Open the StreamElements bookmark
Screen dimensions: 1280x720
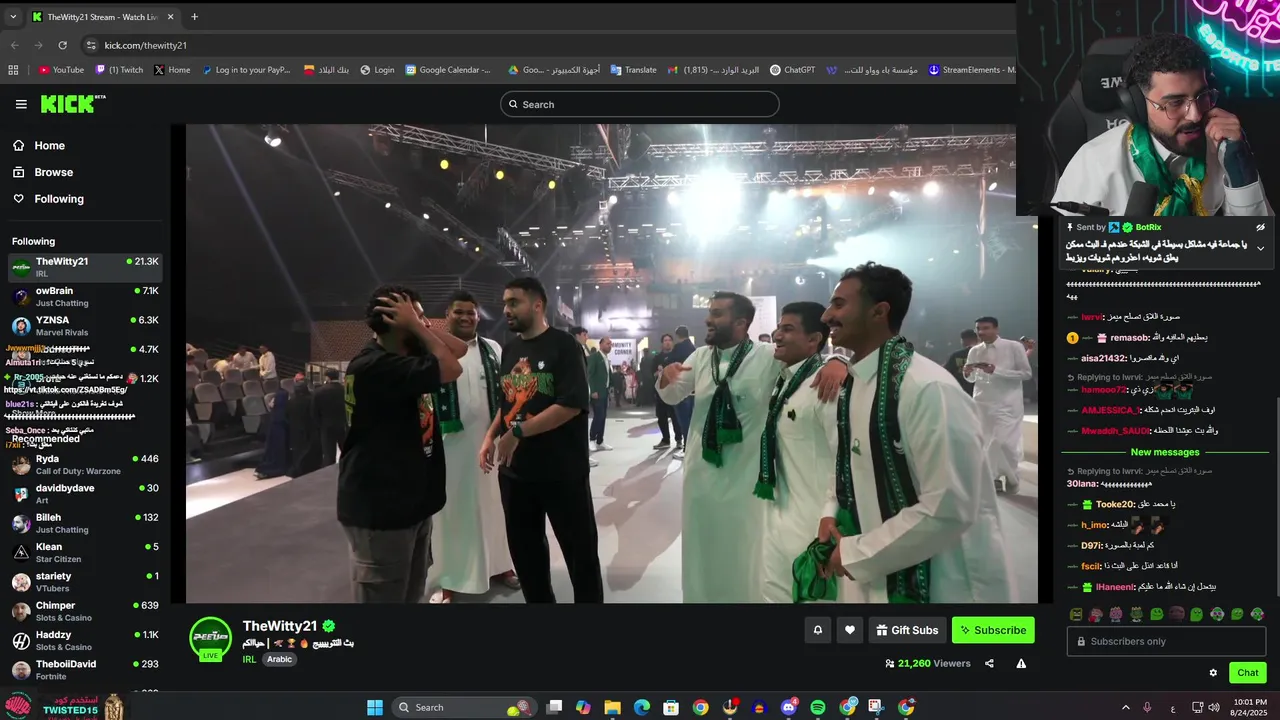[972, 70]
